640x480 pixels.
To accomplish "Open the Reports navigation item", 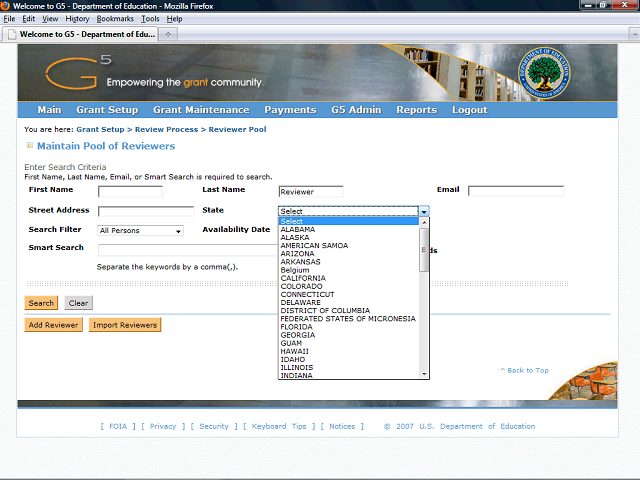I will (x=417, y=110).
